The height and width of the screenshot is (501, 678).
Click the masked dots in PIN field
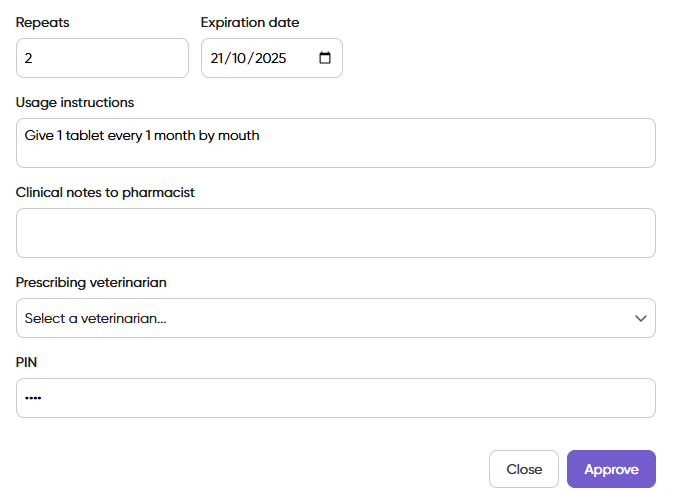pos(33,398)
